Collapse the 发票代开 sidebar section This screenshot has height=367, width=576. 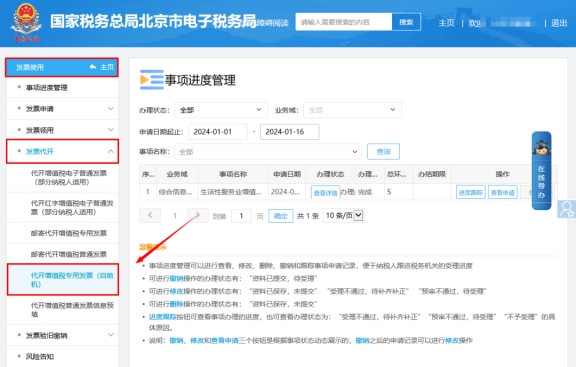[x=111, y=151]
